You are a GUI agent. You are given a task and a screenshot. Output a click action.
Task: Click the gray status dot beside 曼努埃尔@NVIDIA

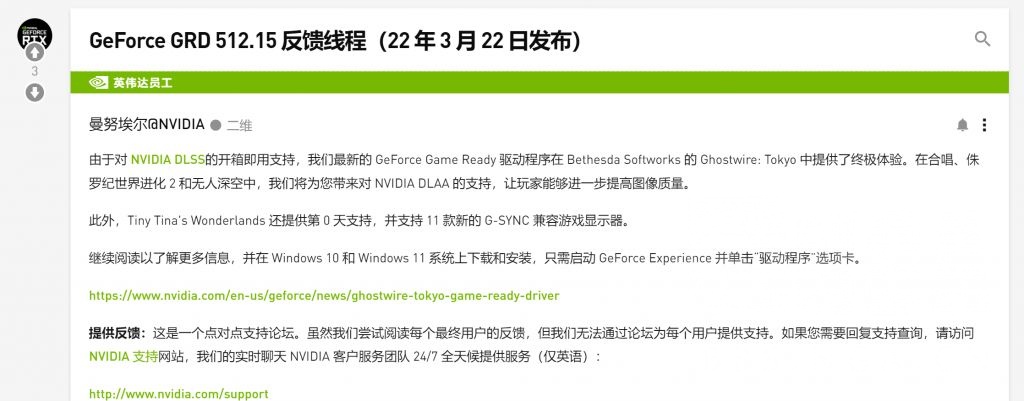coord(215,125)
